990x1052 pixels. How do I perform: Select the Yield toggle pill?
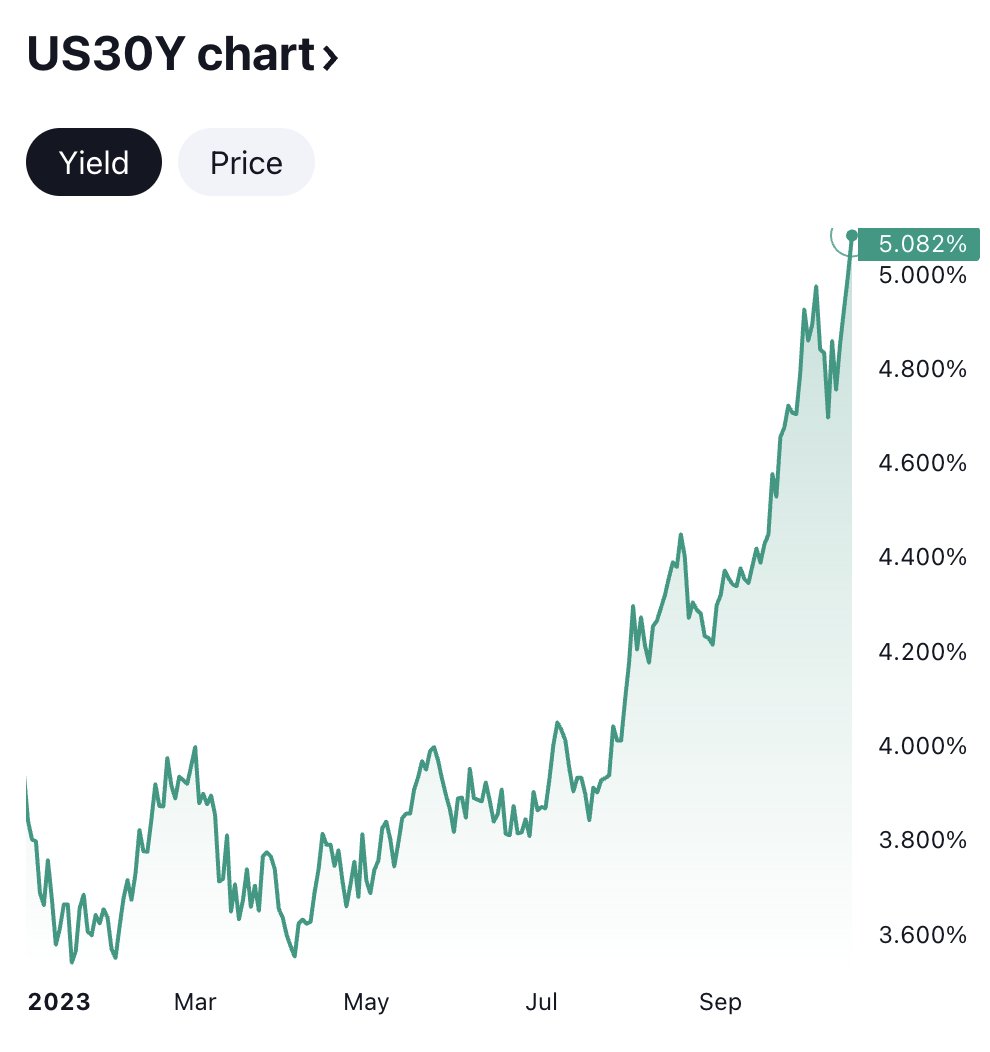coord(94,162)
